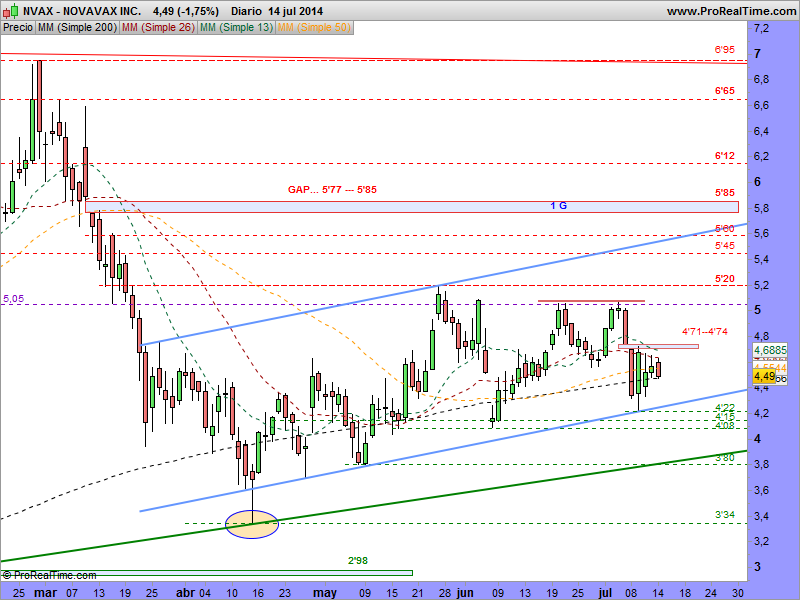Click the jun month label on the time axis
This screenshot has width=800, height=600.
coord(465,593)
